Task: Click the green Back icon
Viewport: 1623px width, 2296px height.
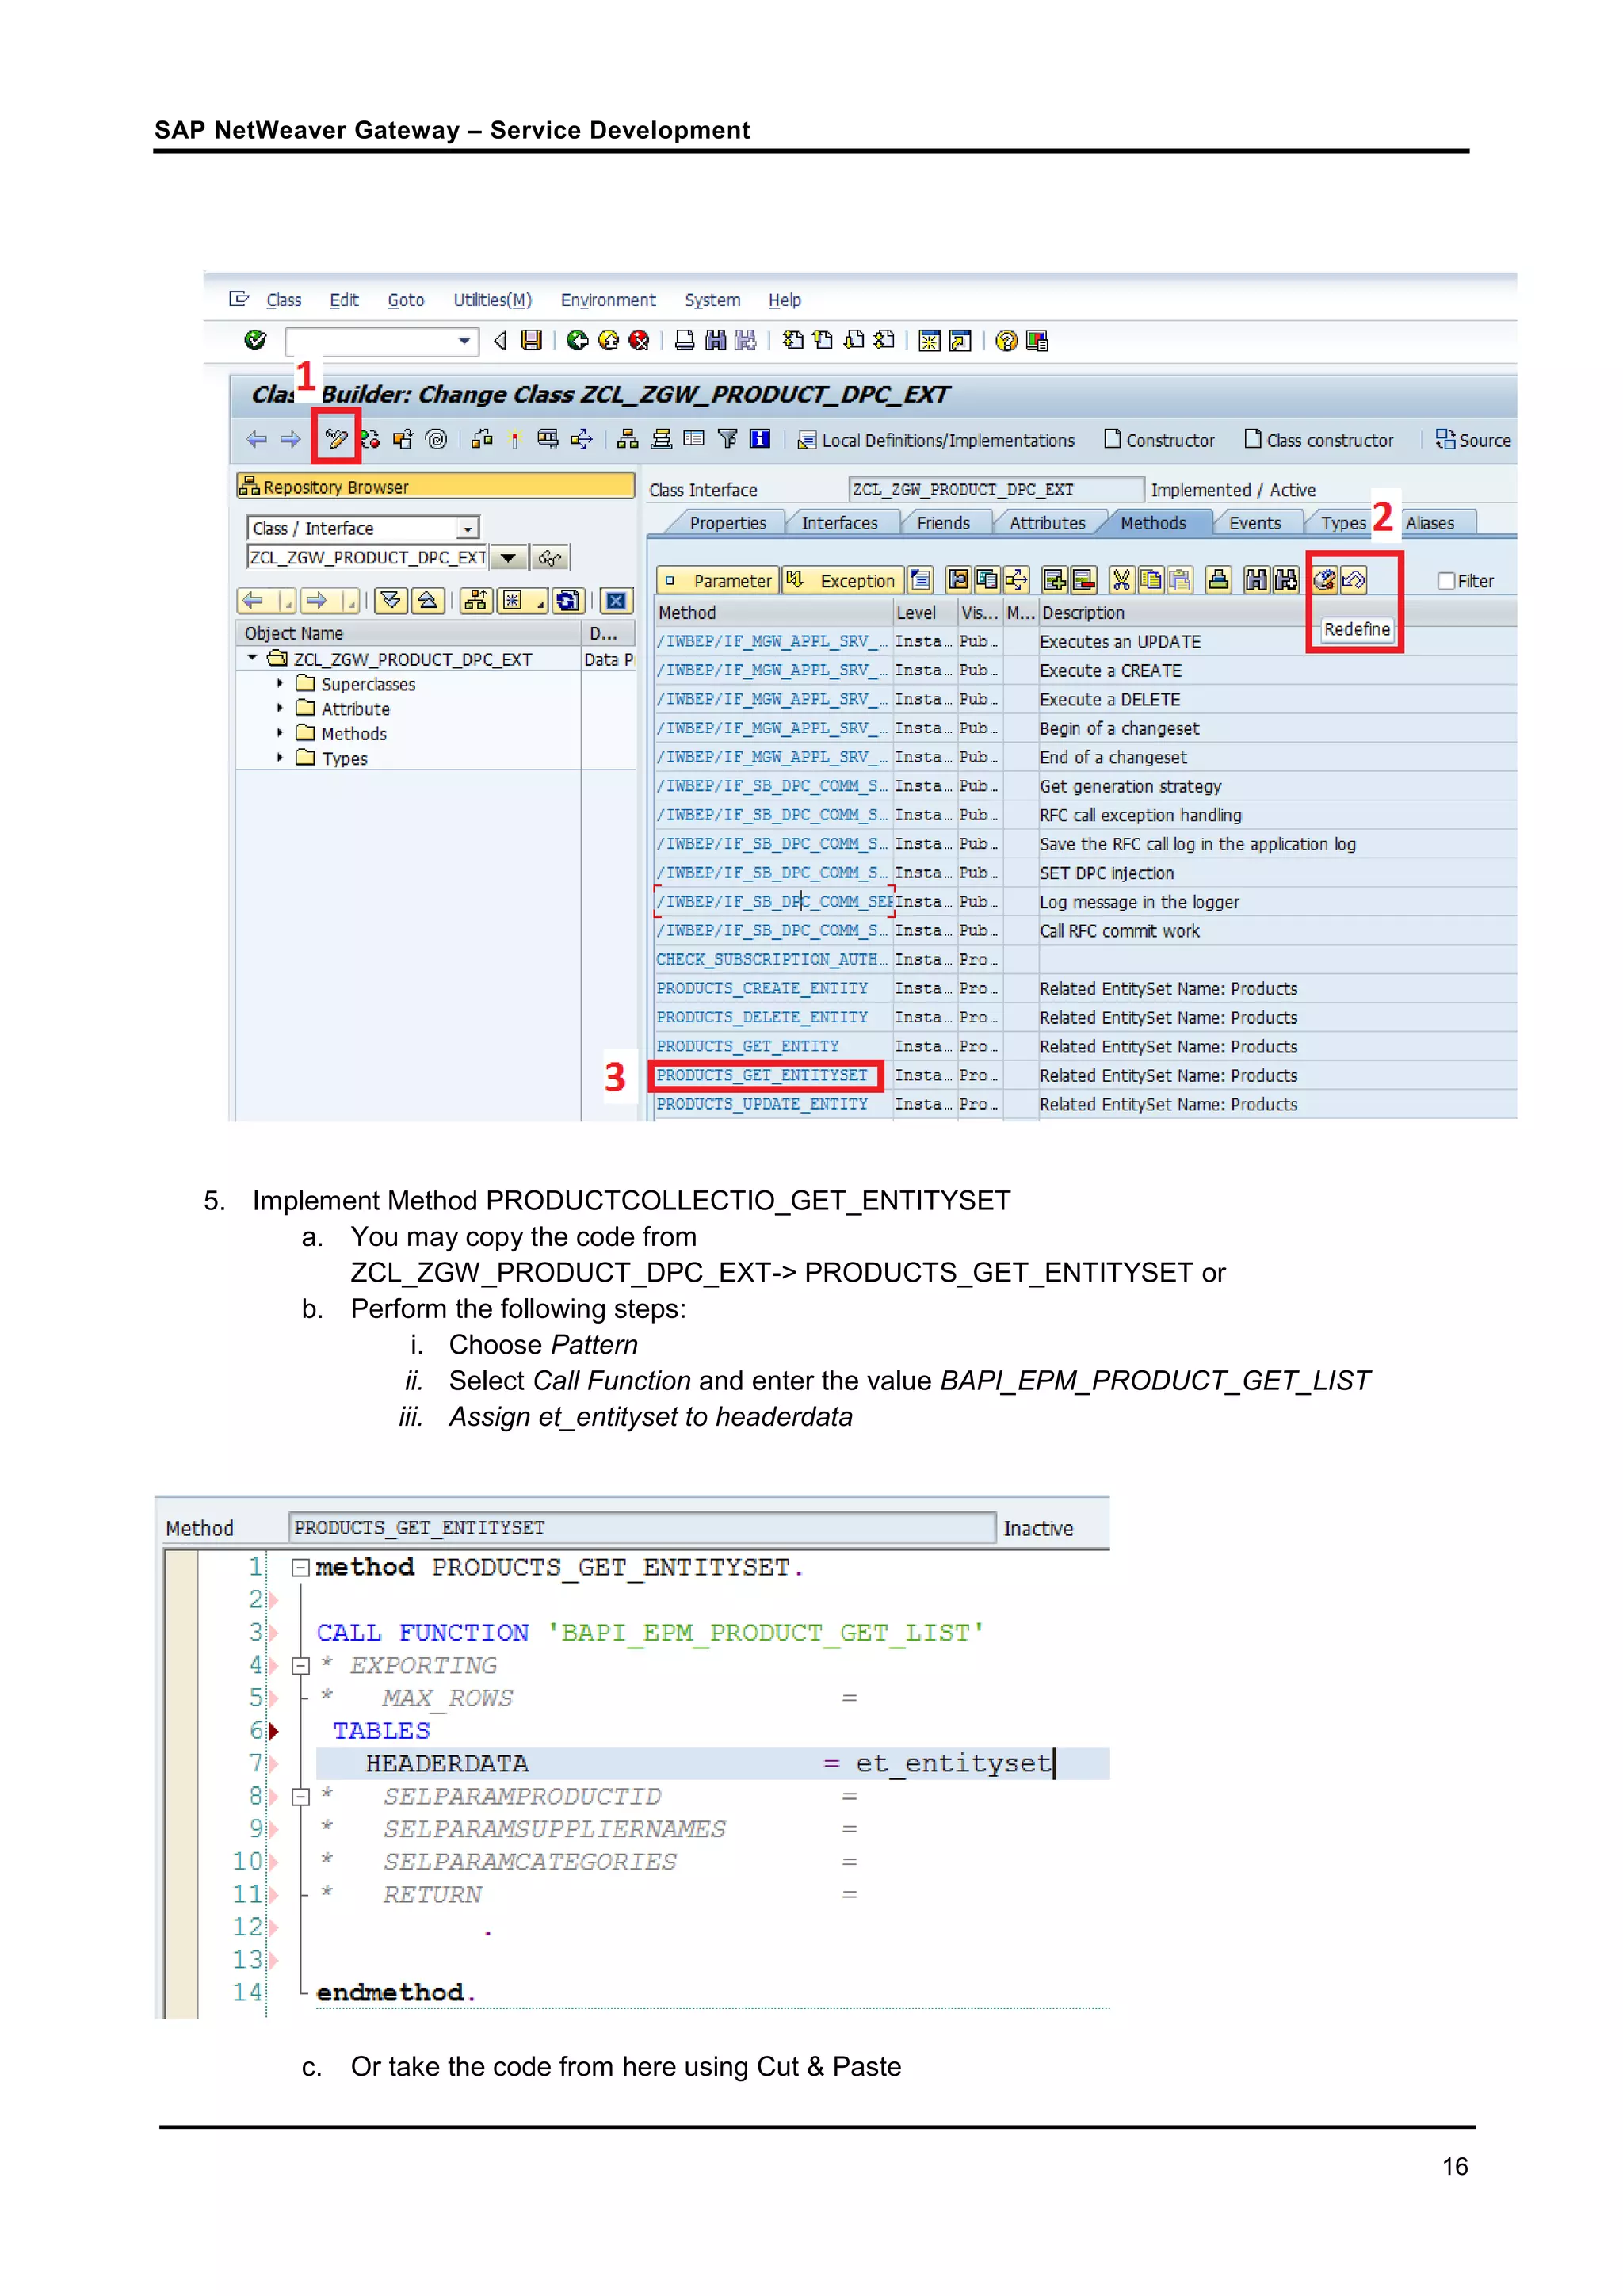Action: (577, 341)
